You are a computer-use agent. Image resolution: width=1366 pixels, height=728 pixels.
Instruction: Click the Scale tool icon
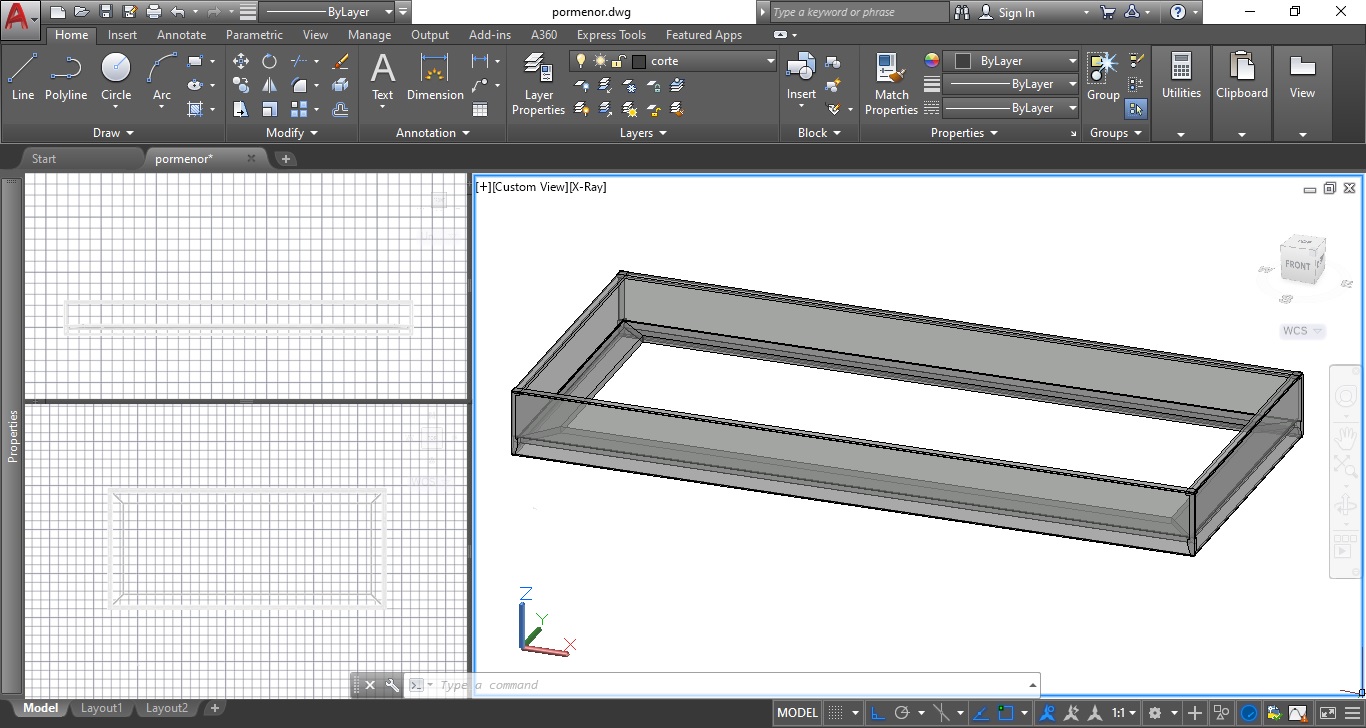(x=269, y=109)
